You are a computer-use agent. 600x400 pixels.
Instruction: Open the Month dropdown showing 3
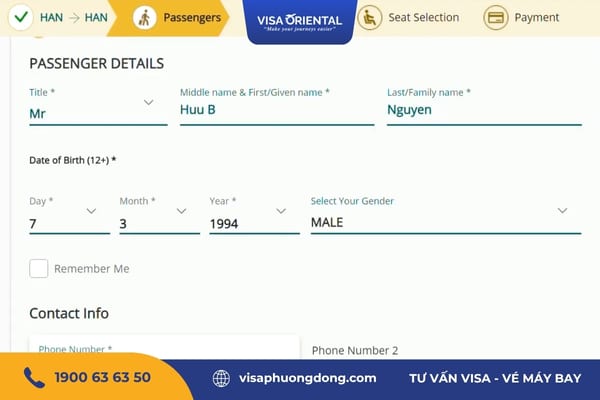[x=160, y=217]
